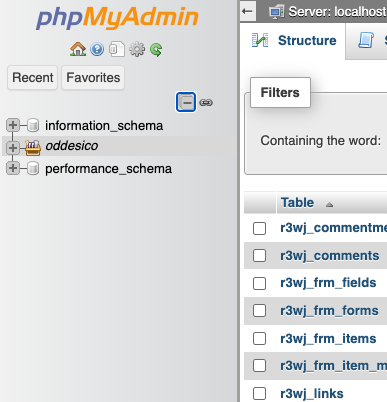The image size is (387, 402).
Task: Click the Filters legend label
Action: (280, 92)
